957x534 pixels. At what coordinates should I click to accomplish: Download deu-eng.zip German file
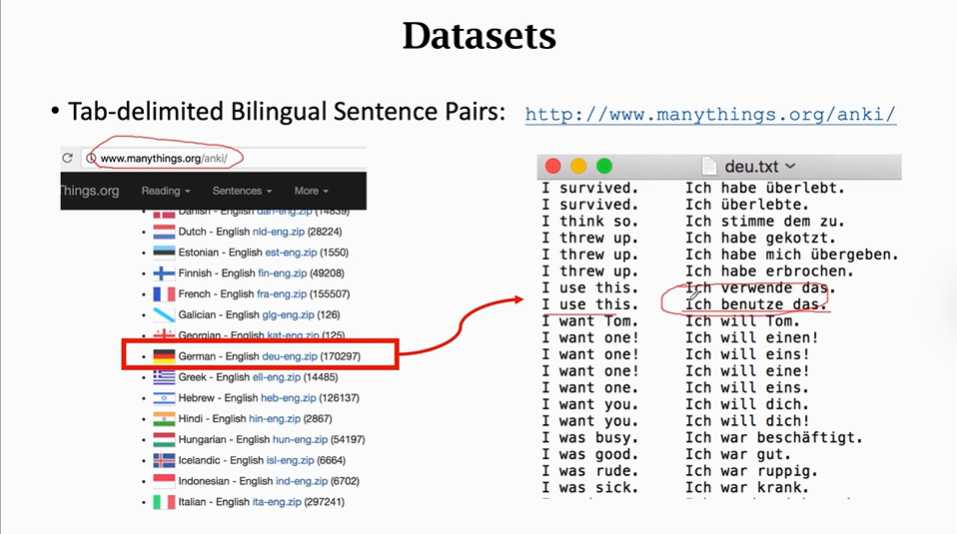click(x=289, y=356)
